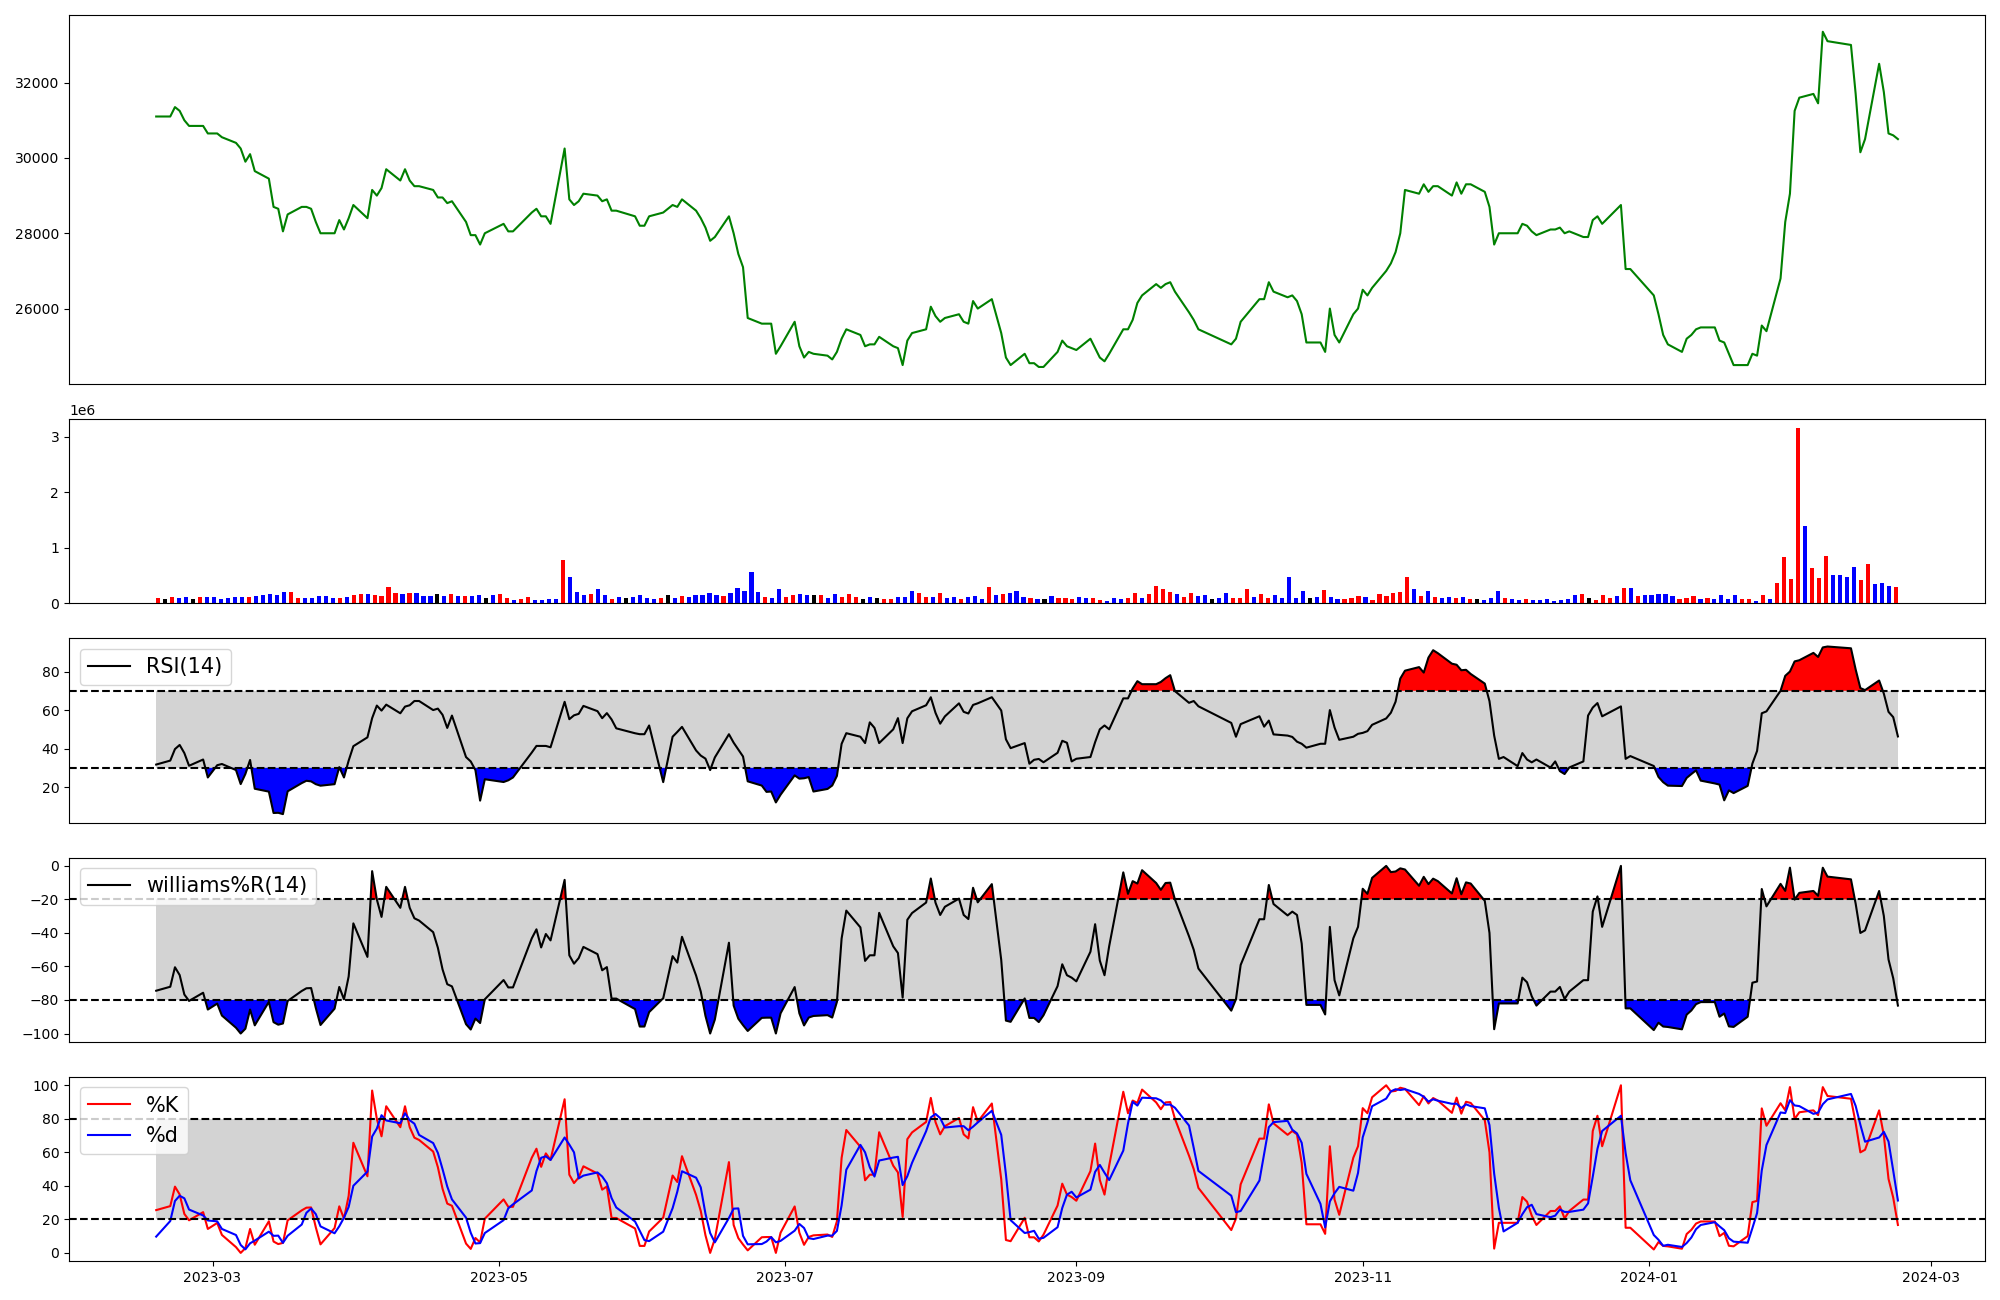
Task: Click the %d legend entry text
Action: (x=162, y=1135)
